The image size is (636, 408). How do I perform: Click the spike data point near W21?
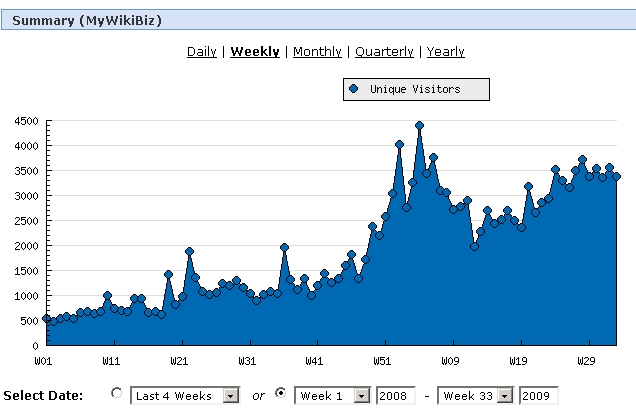pos(189,251)
